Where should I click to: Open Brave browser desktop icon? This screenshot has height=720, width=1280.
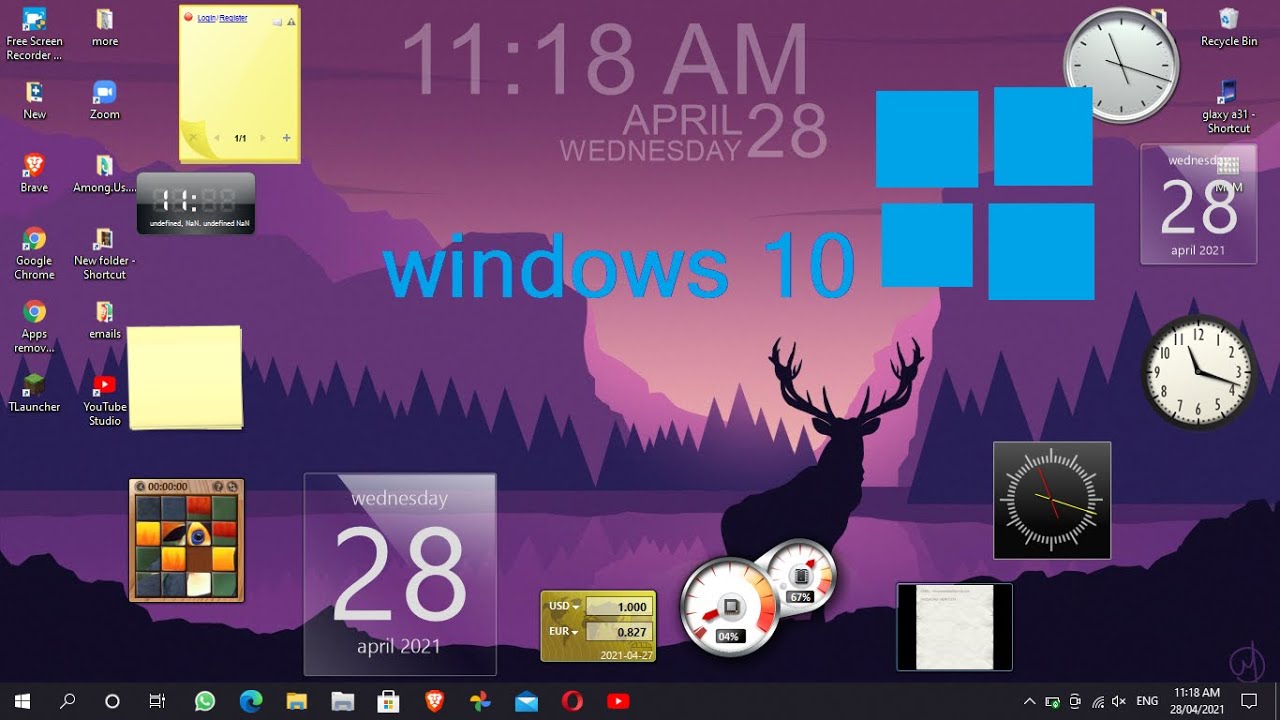[34, 173]
